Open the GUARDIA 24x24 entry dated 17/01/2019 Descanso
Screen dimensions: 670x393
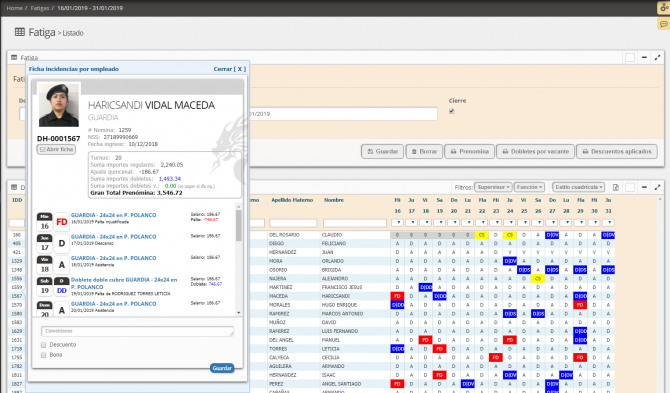(x=113, y=237)
